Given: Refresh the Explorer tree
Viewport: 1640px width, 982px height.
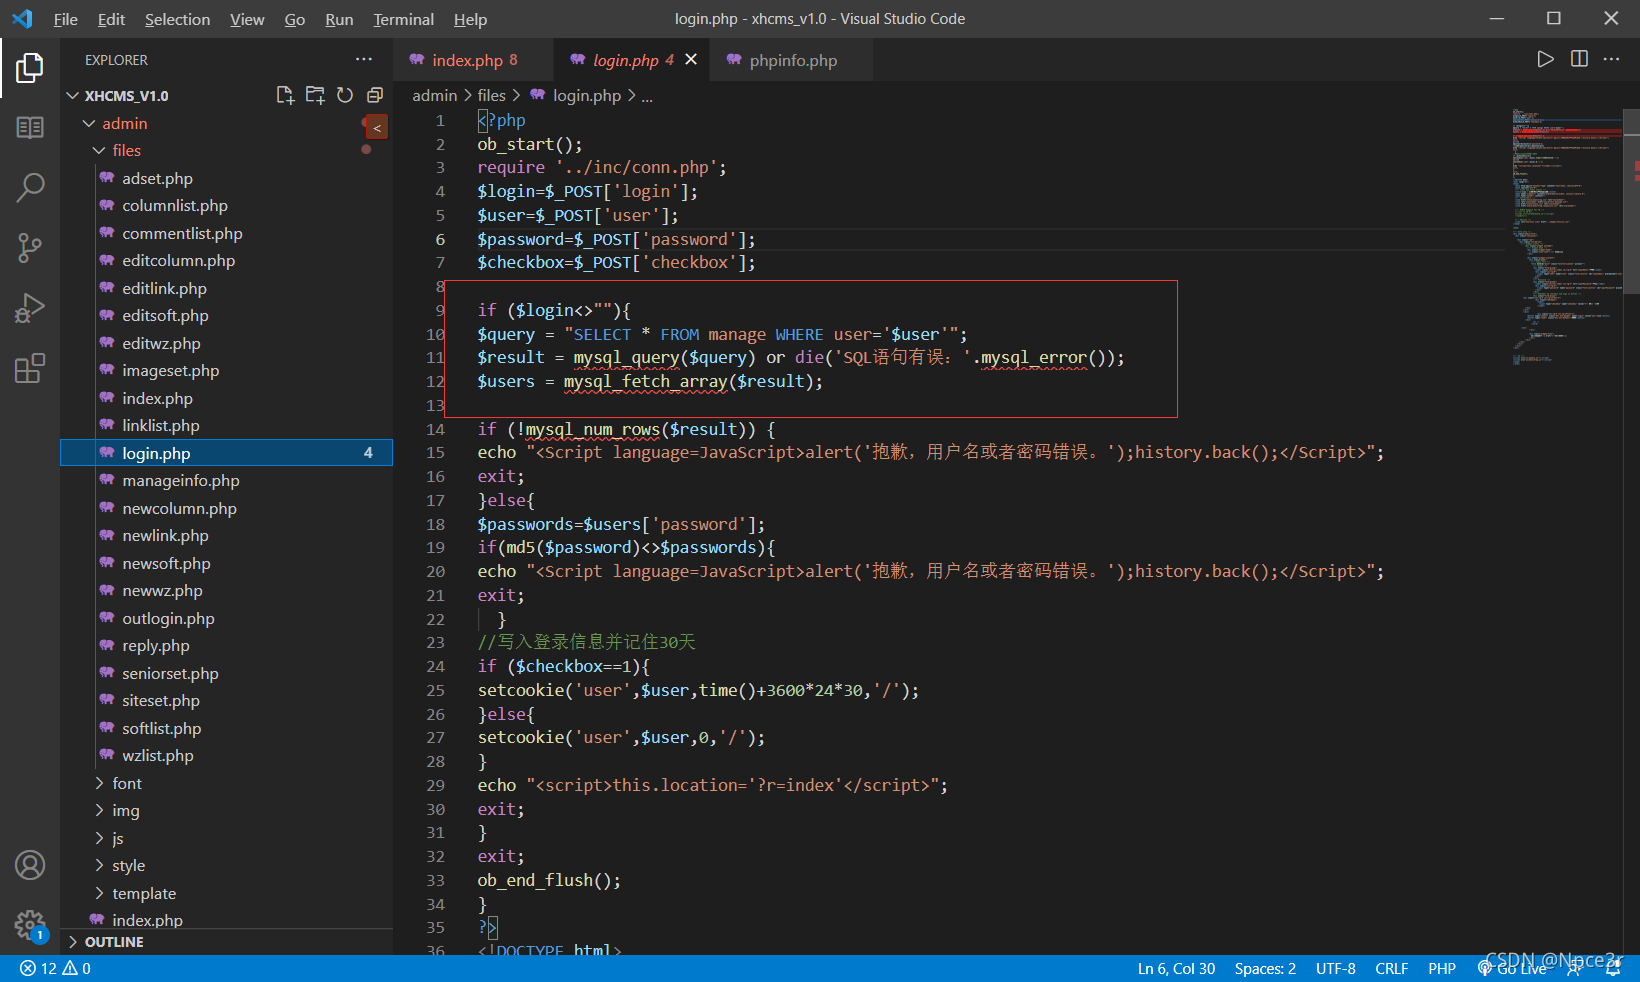Looking at the screenshot, I should (345, 95).
